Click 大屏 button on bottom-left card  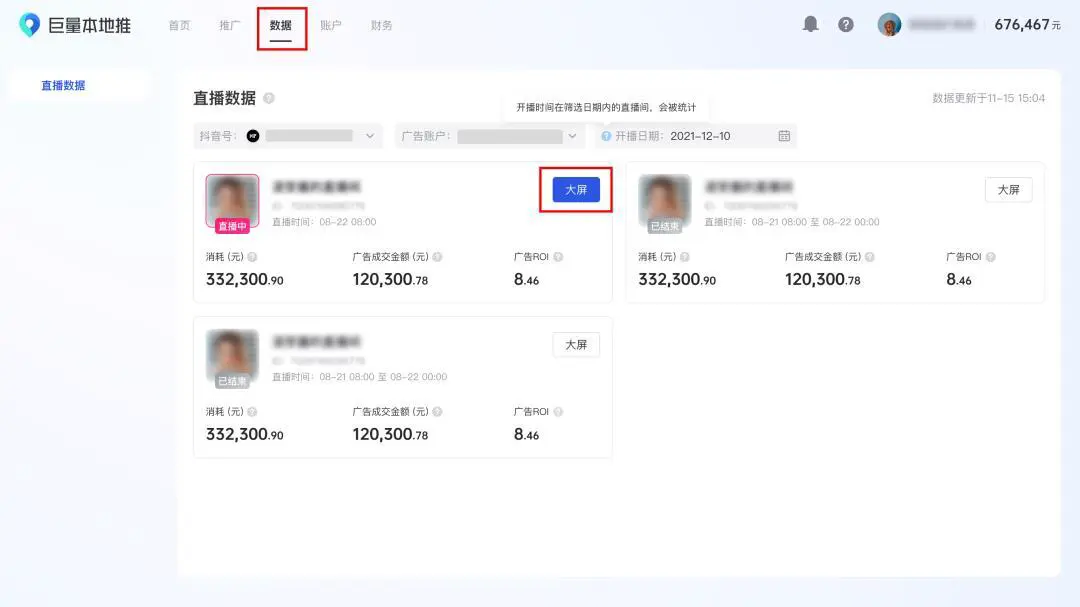click(x=576, y=344)
